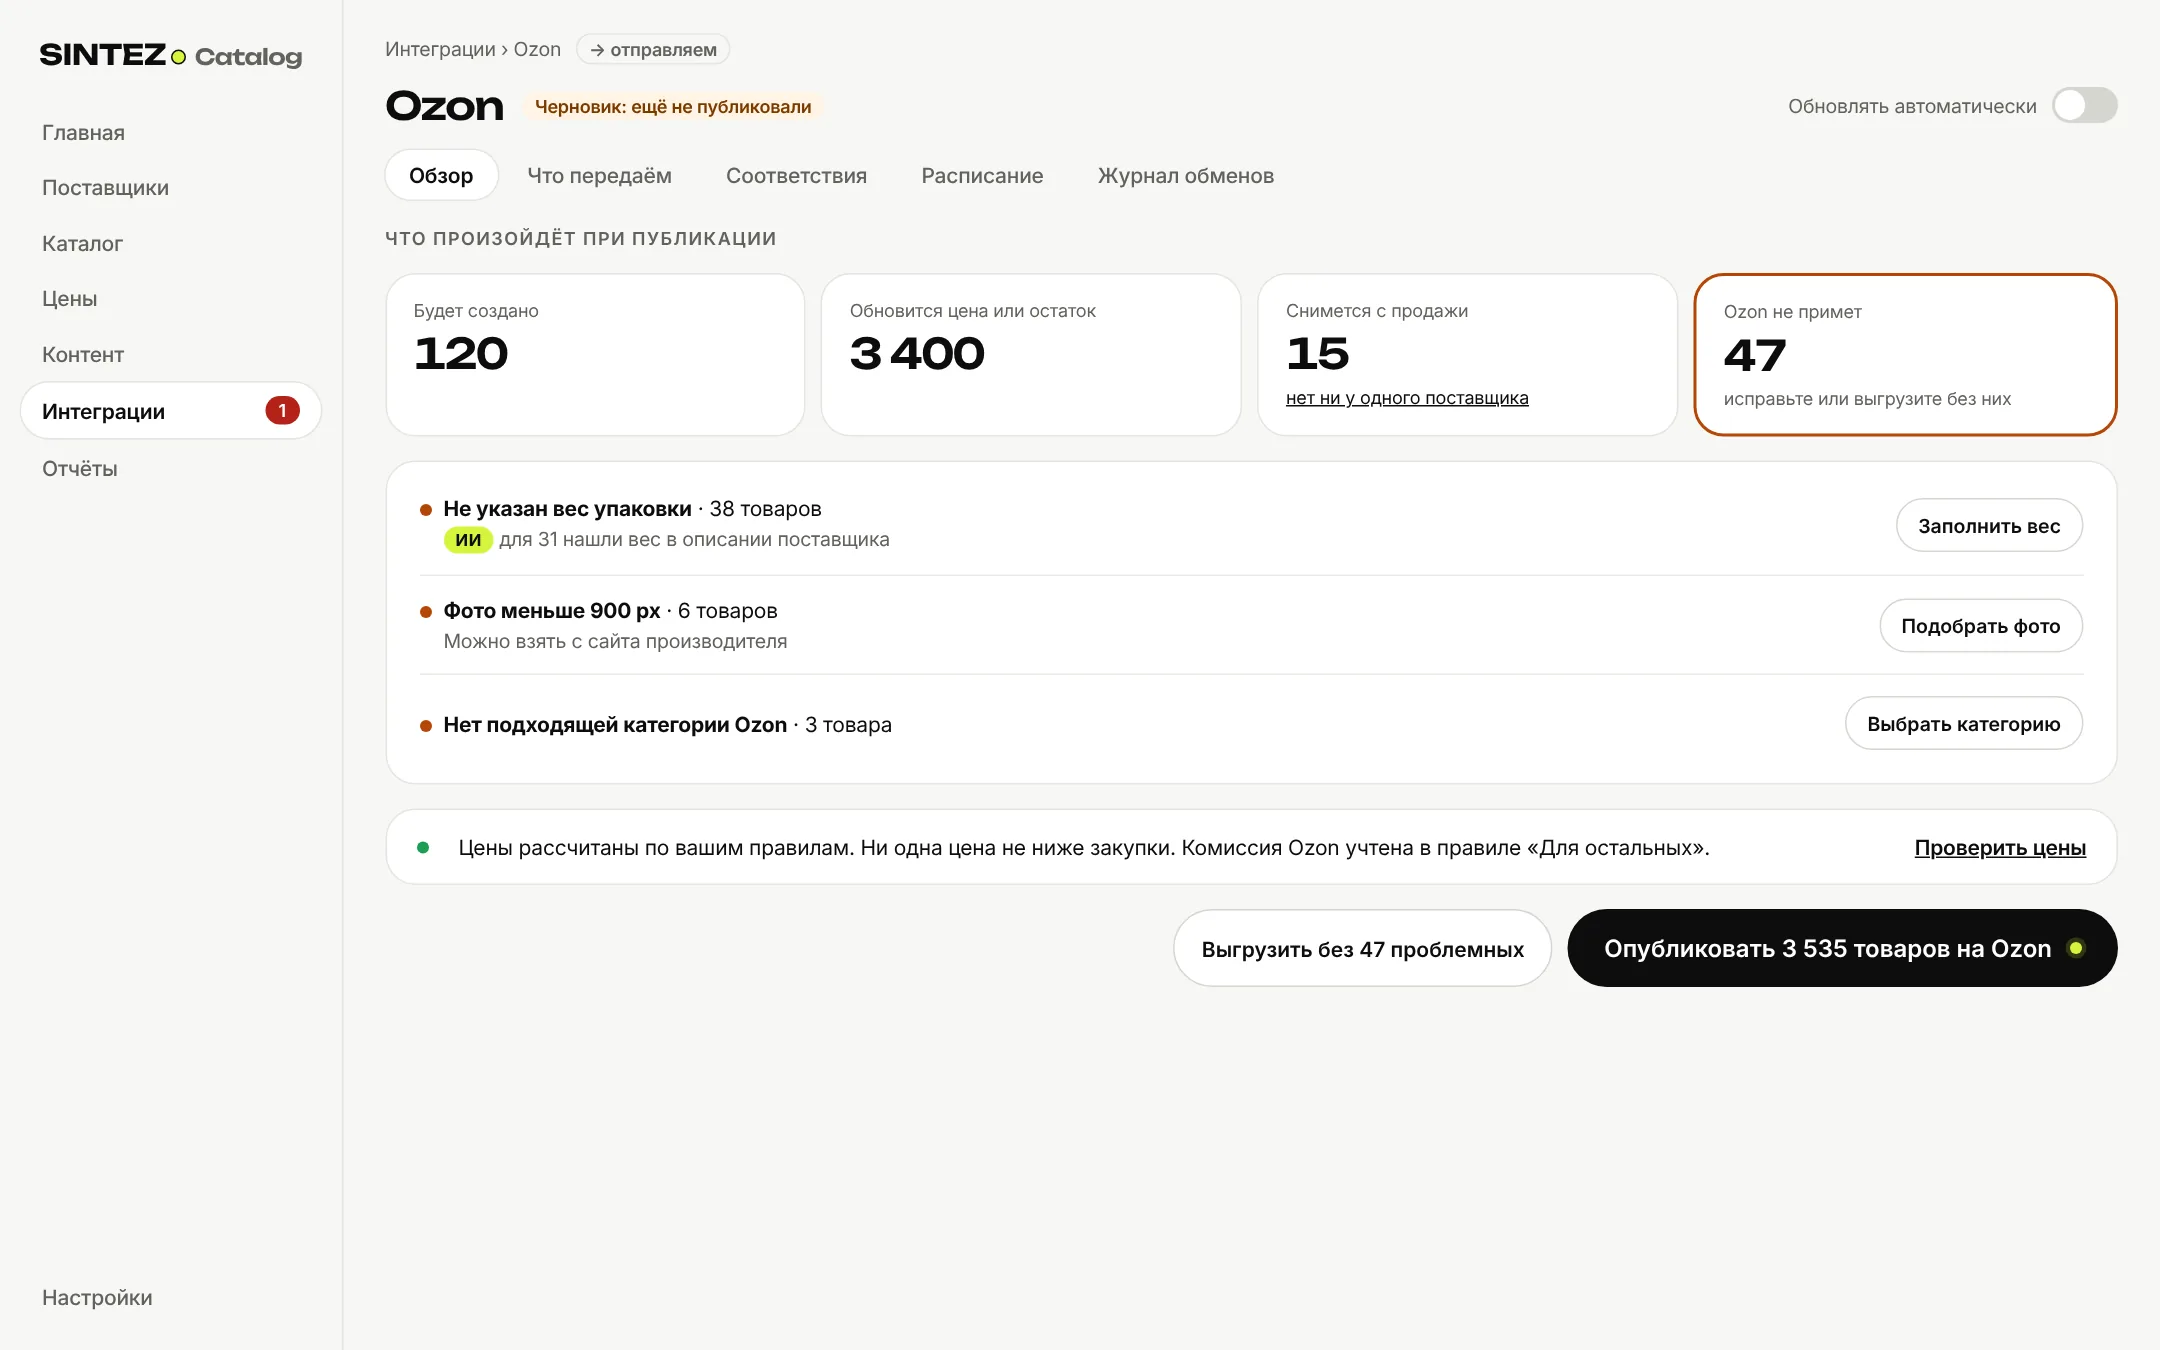Go to Поставщики in the sidebar

tap(105, 188)
